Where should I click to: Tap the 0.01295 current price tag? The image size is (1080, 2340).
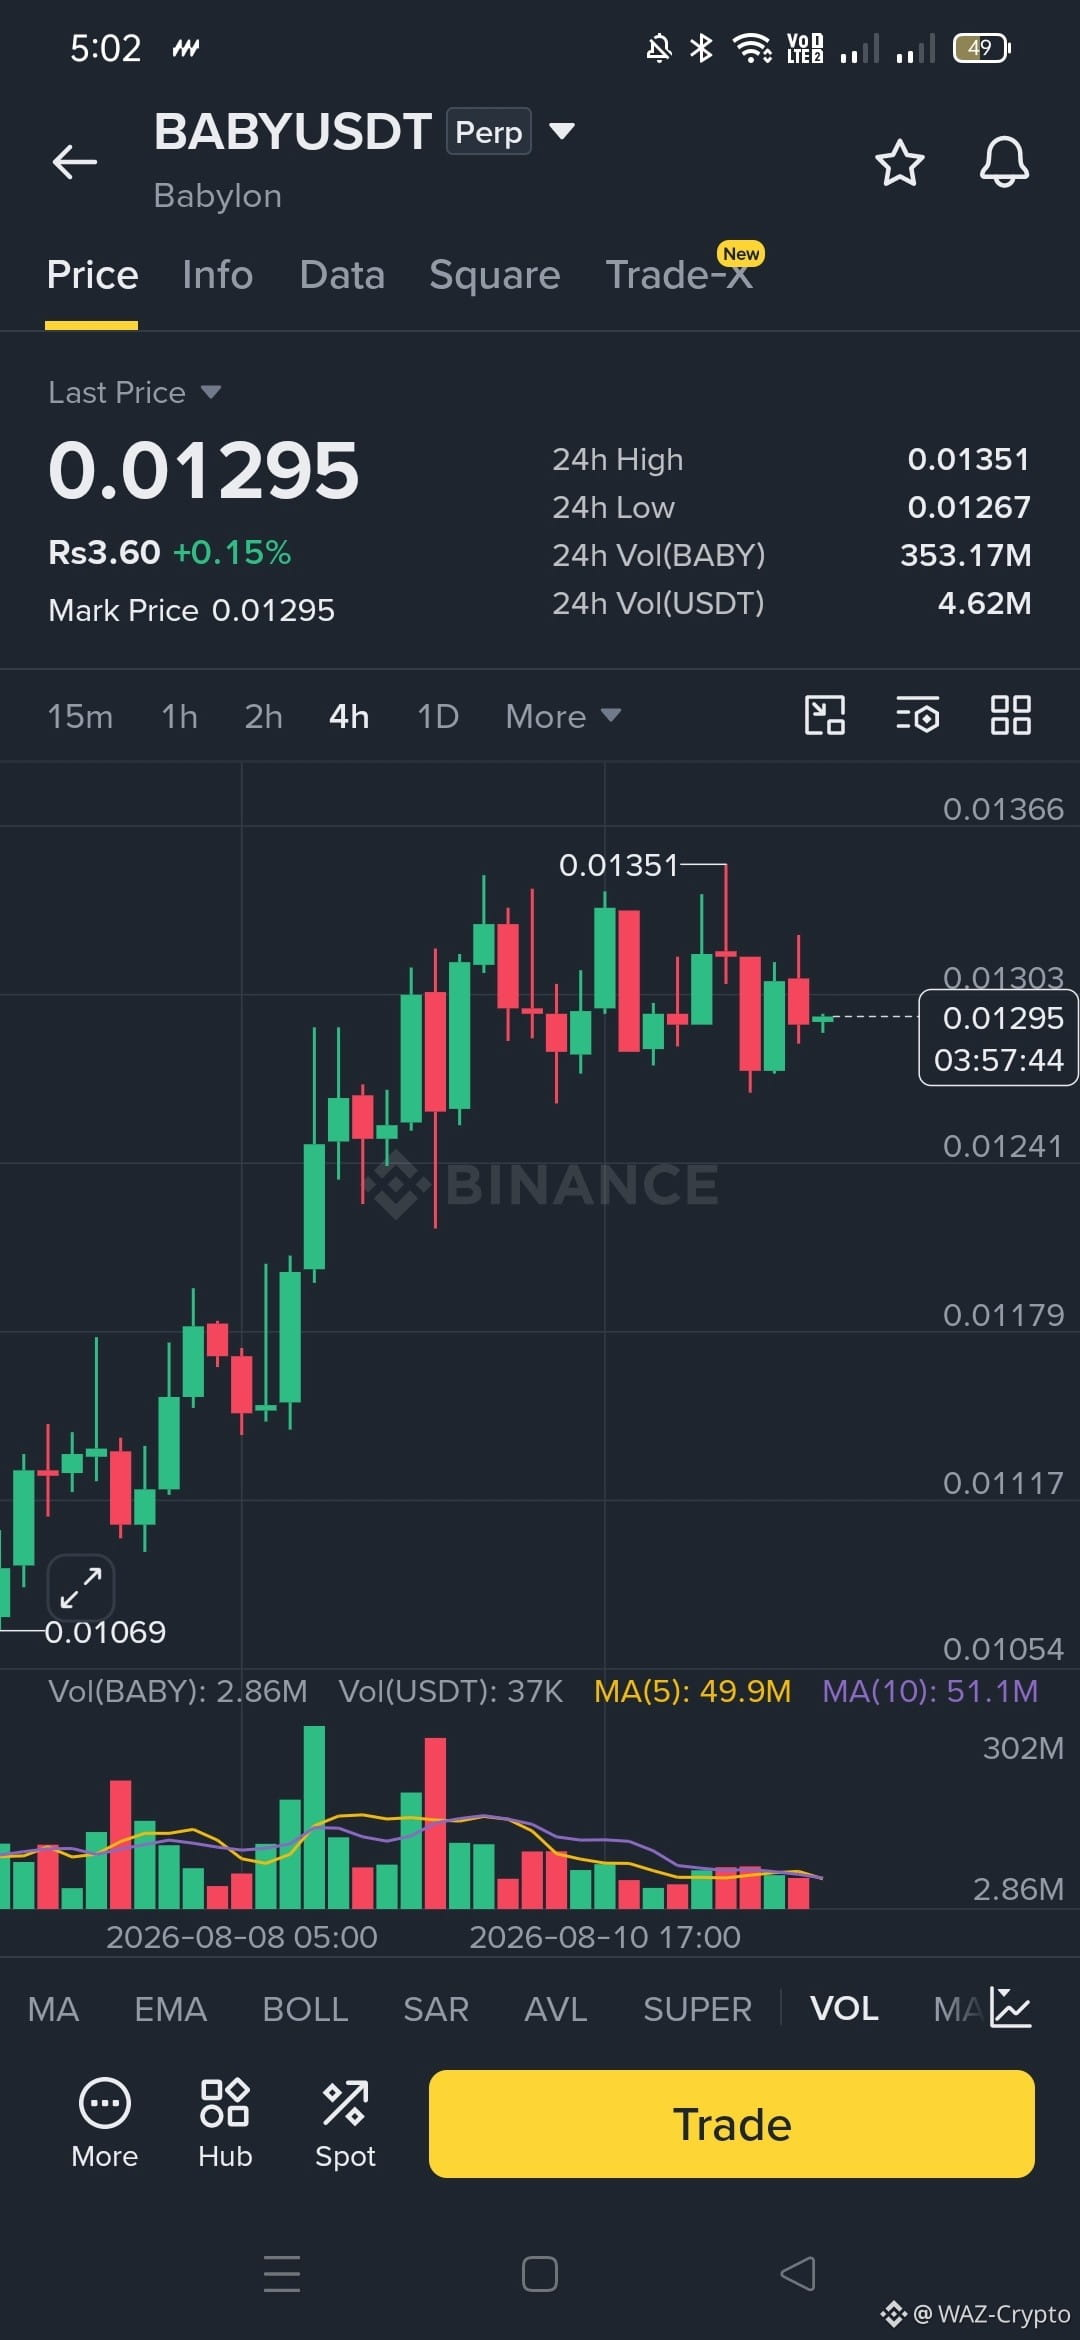pos(998,1037)
